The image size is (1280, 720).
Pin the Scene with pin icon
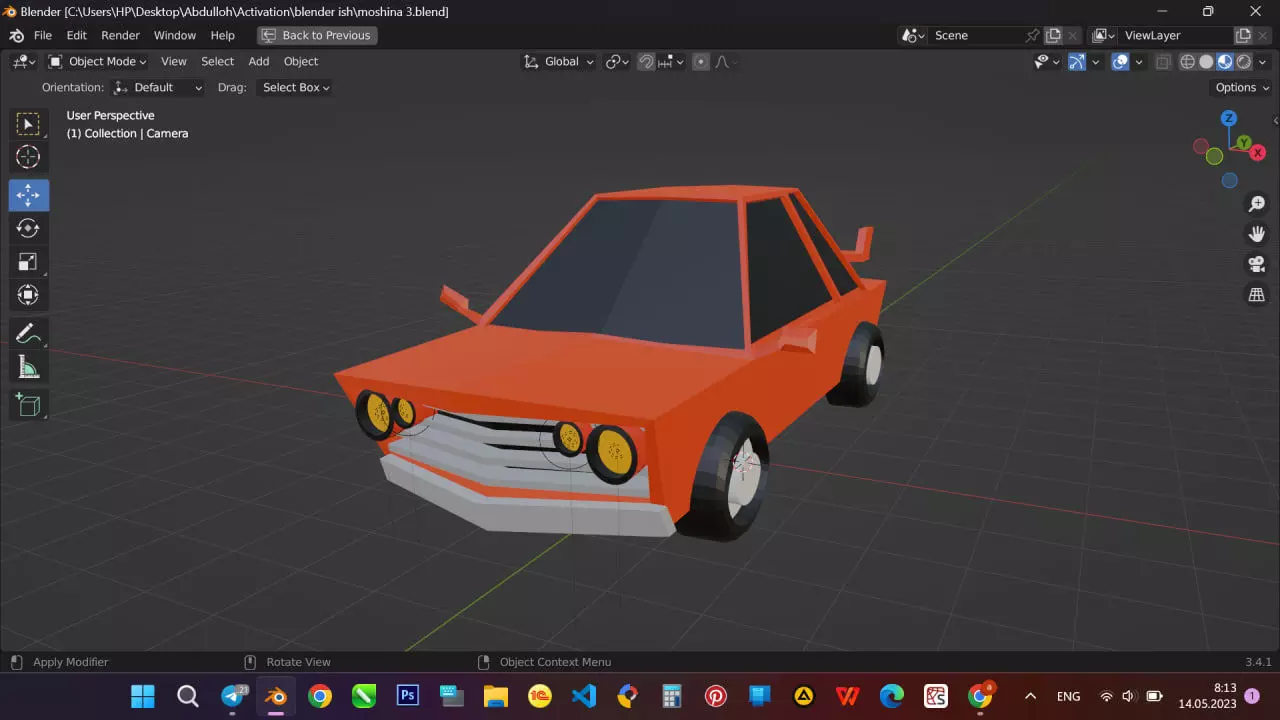(1032, 35)
